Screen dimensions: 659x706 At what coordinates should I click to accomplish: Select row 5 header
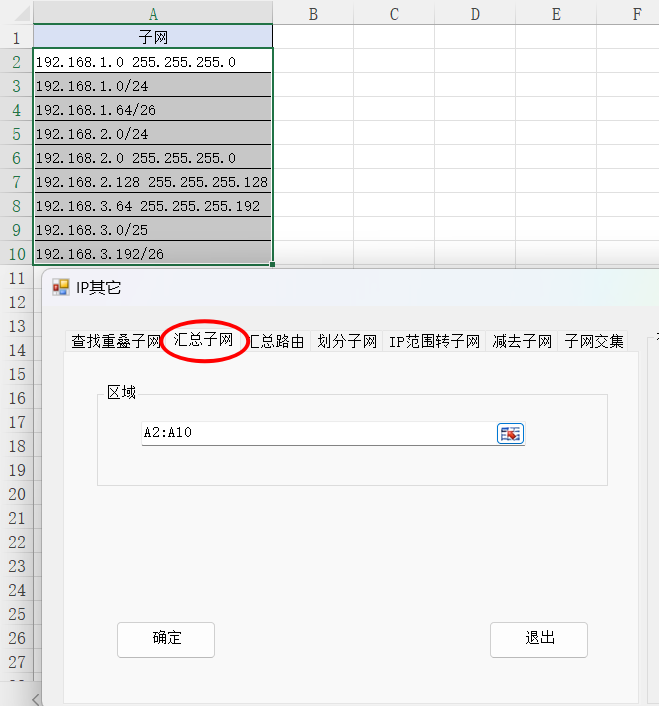point(17,133)
